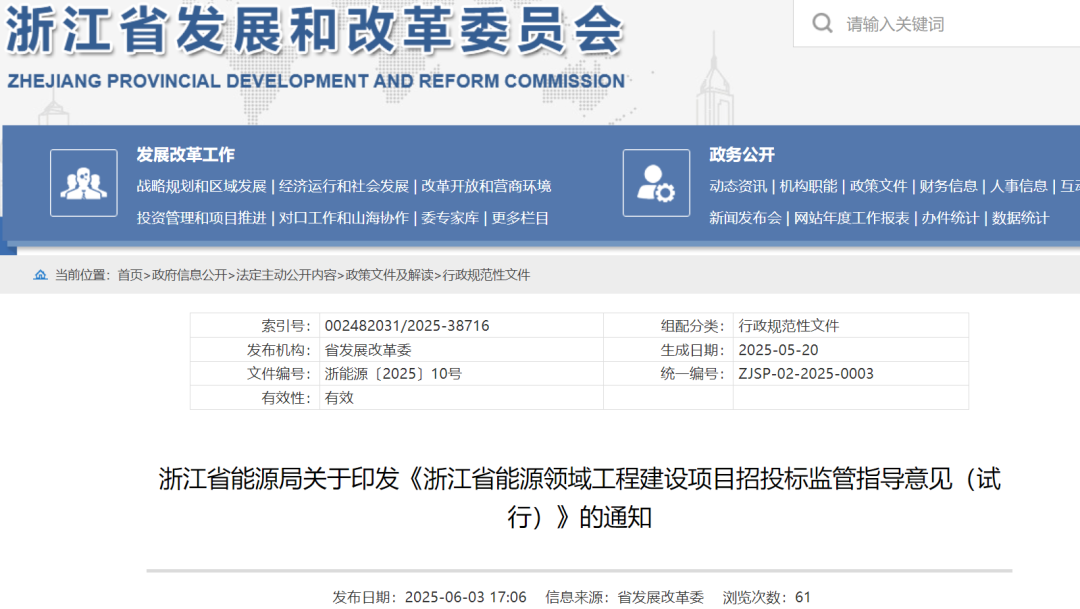
Task: Click 政策文件及解读 breadcrumb link
Action: 390,275
